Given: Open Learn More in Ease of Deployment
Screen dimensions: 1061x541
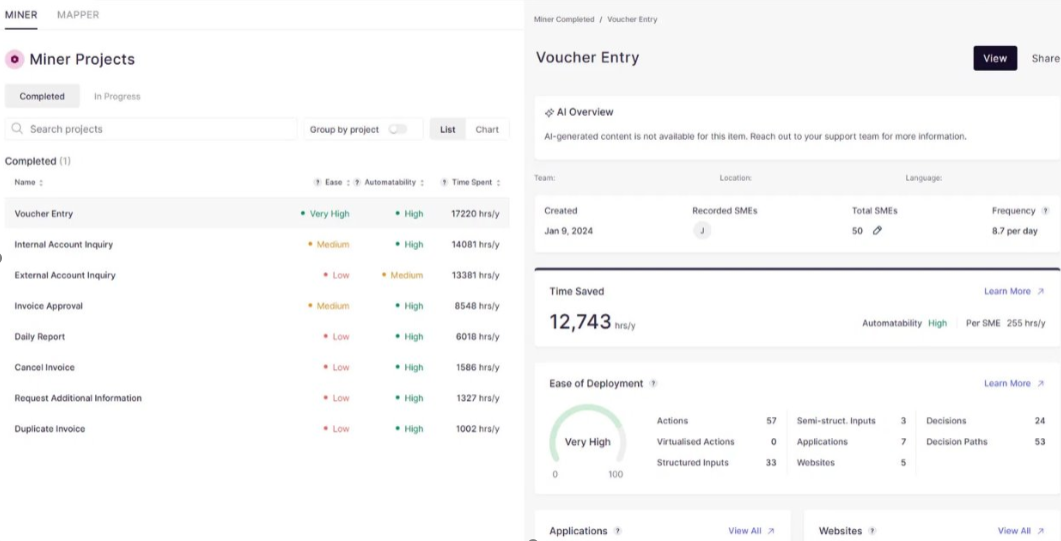Looking at the screenshot, I should (1014, 383).
